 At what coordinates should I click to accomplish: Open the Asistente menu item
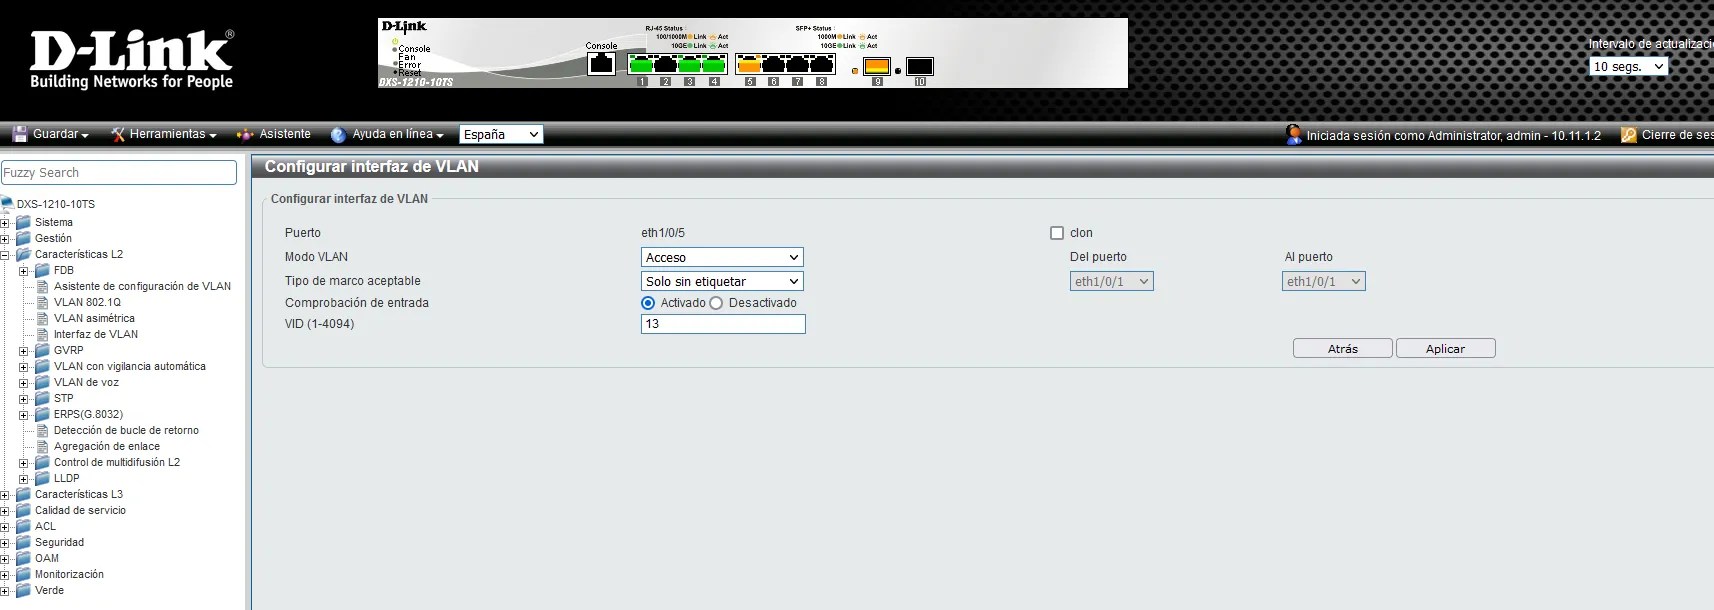pyautogui.click(x=285, y=134)
